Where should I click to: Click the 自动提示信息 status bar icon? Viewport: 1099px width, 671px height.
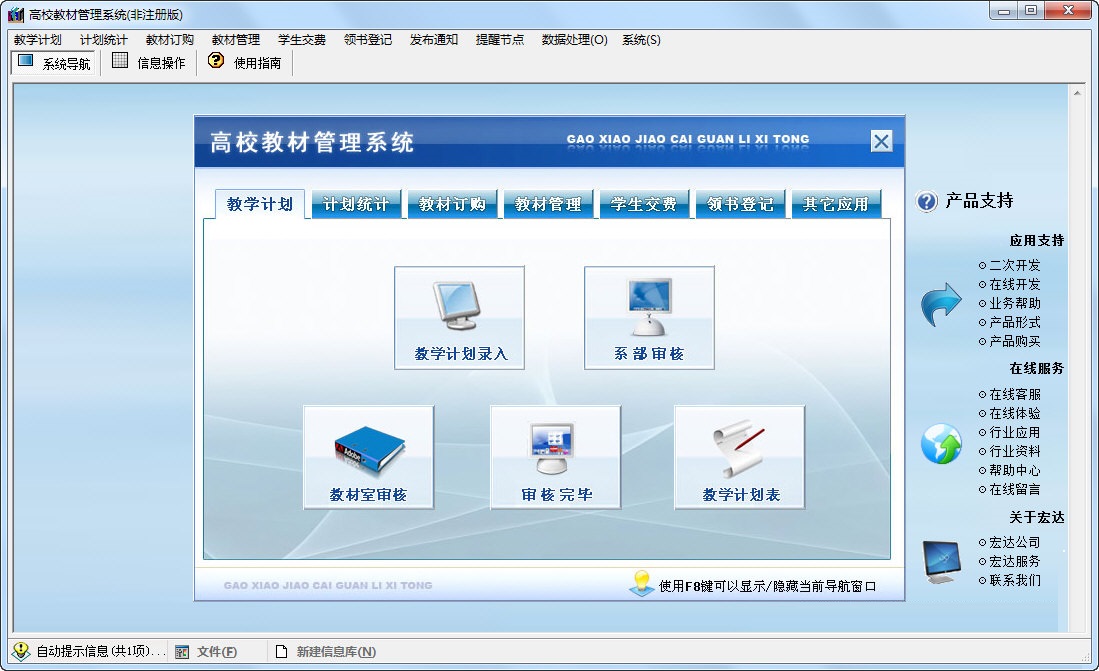[20, 651]
